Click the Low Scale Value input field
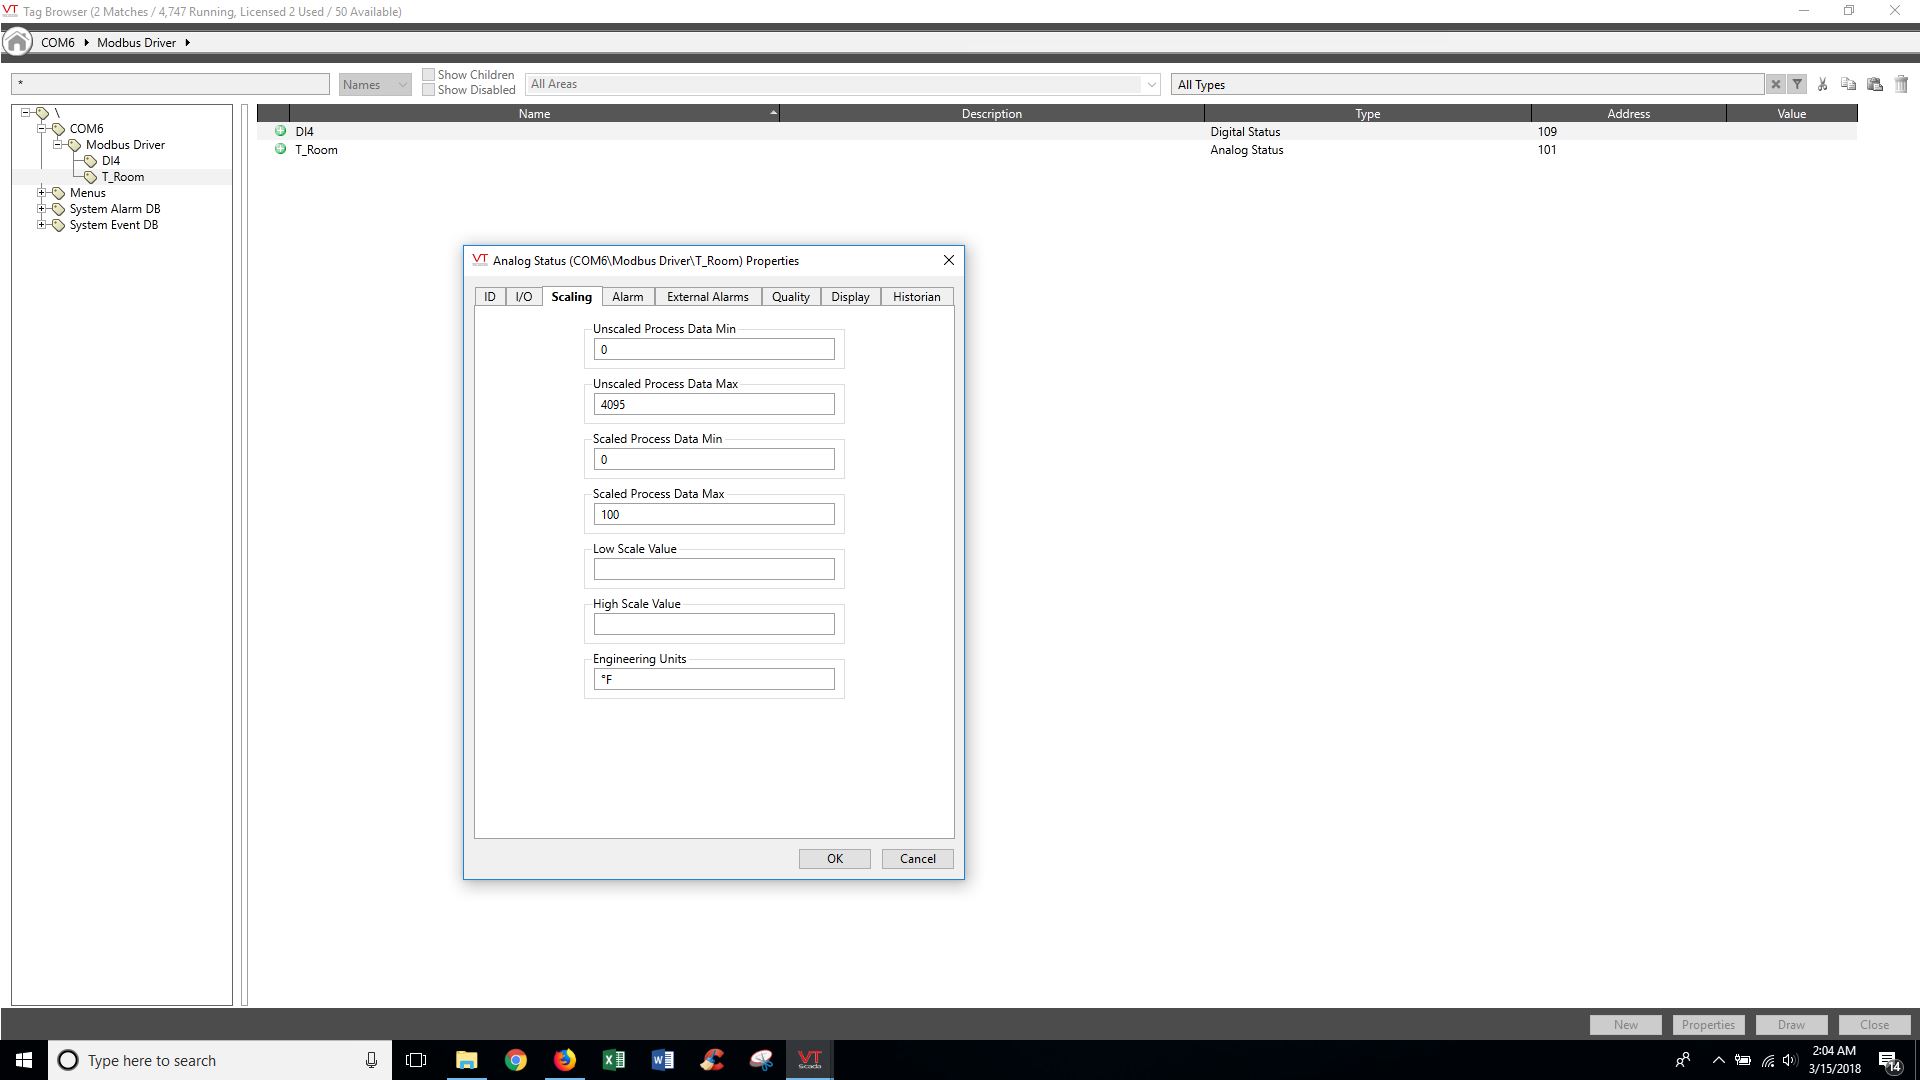Viewport: 1920px width, 1080px height. point(714,570)
